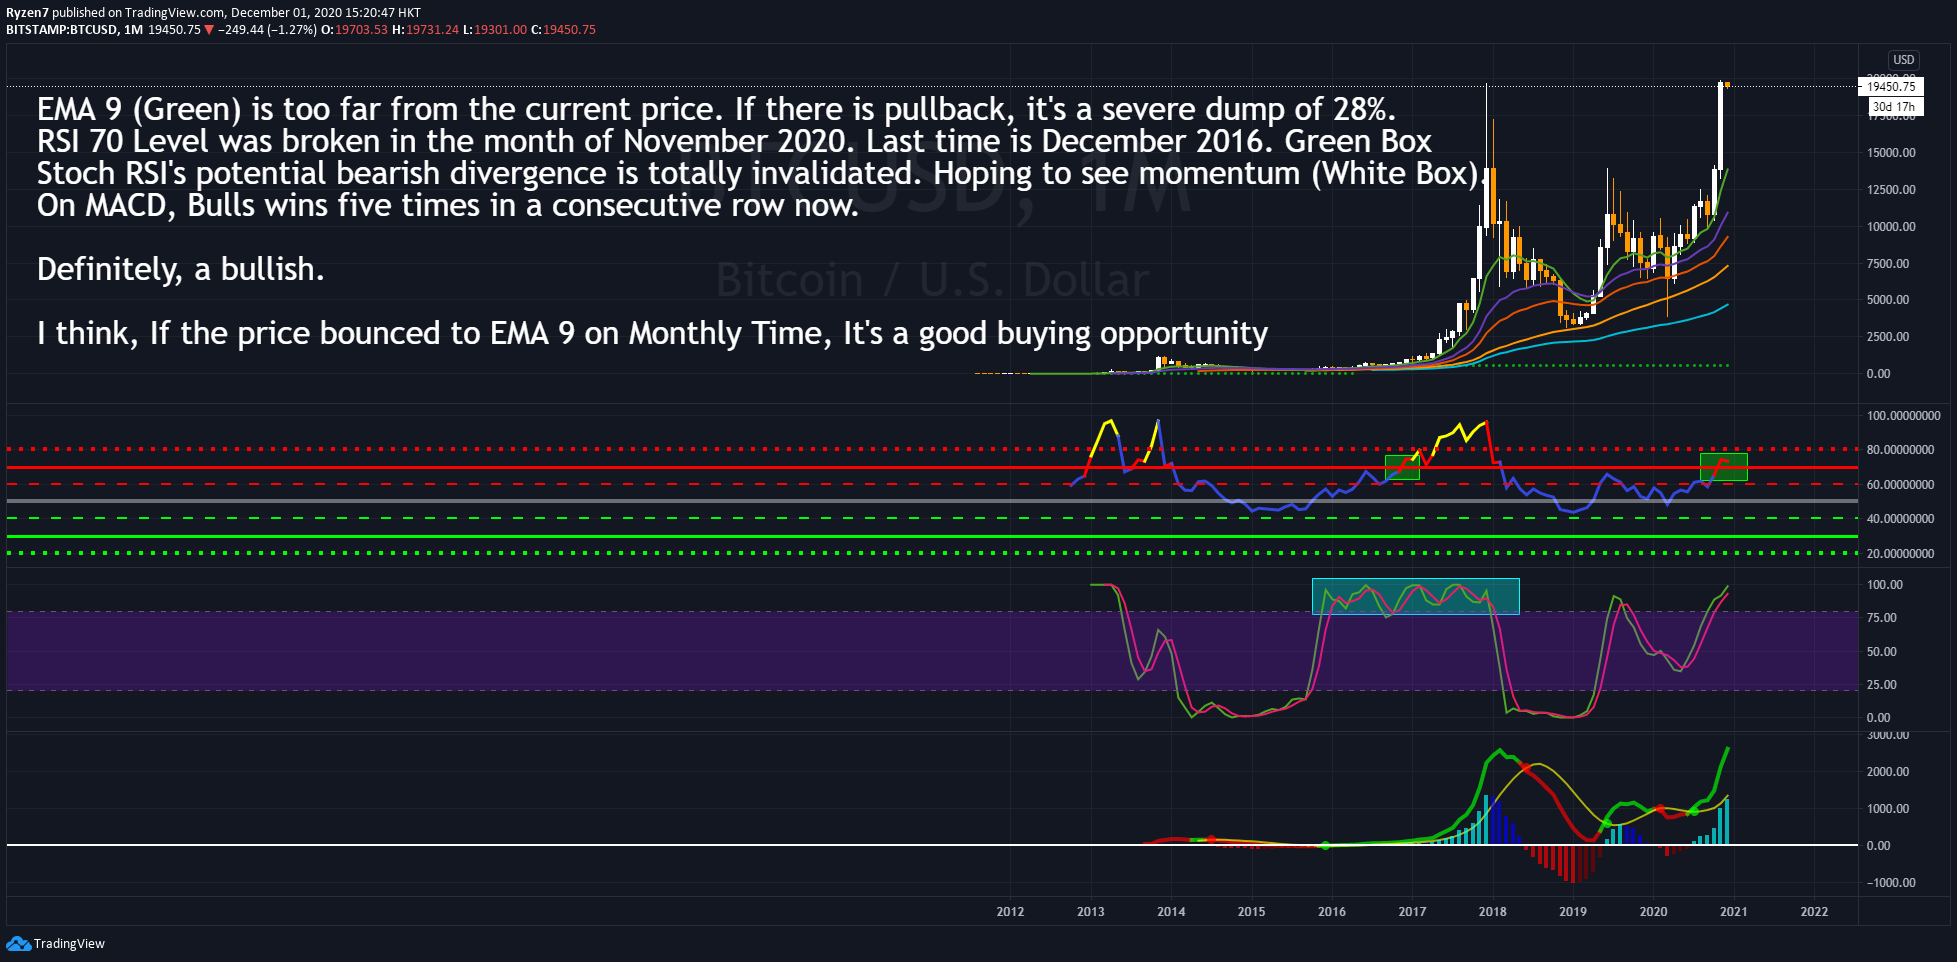The image size is (1957, 962).
Task: Select the 5000.00 price axis label
Action: [x=1888, y=300]
